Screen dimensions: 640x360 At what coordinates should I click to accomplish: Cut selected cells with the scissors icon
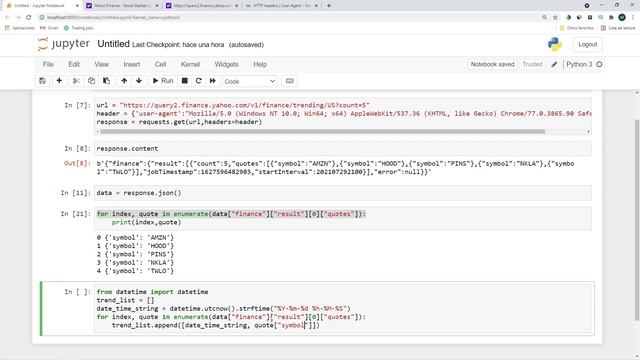coord(76,81)
